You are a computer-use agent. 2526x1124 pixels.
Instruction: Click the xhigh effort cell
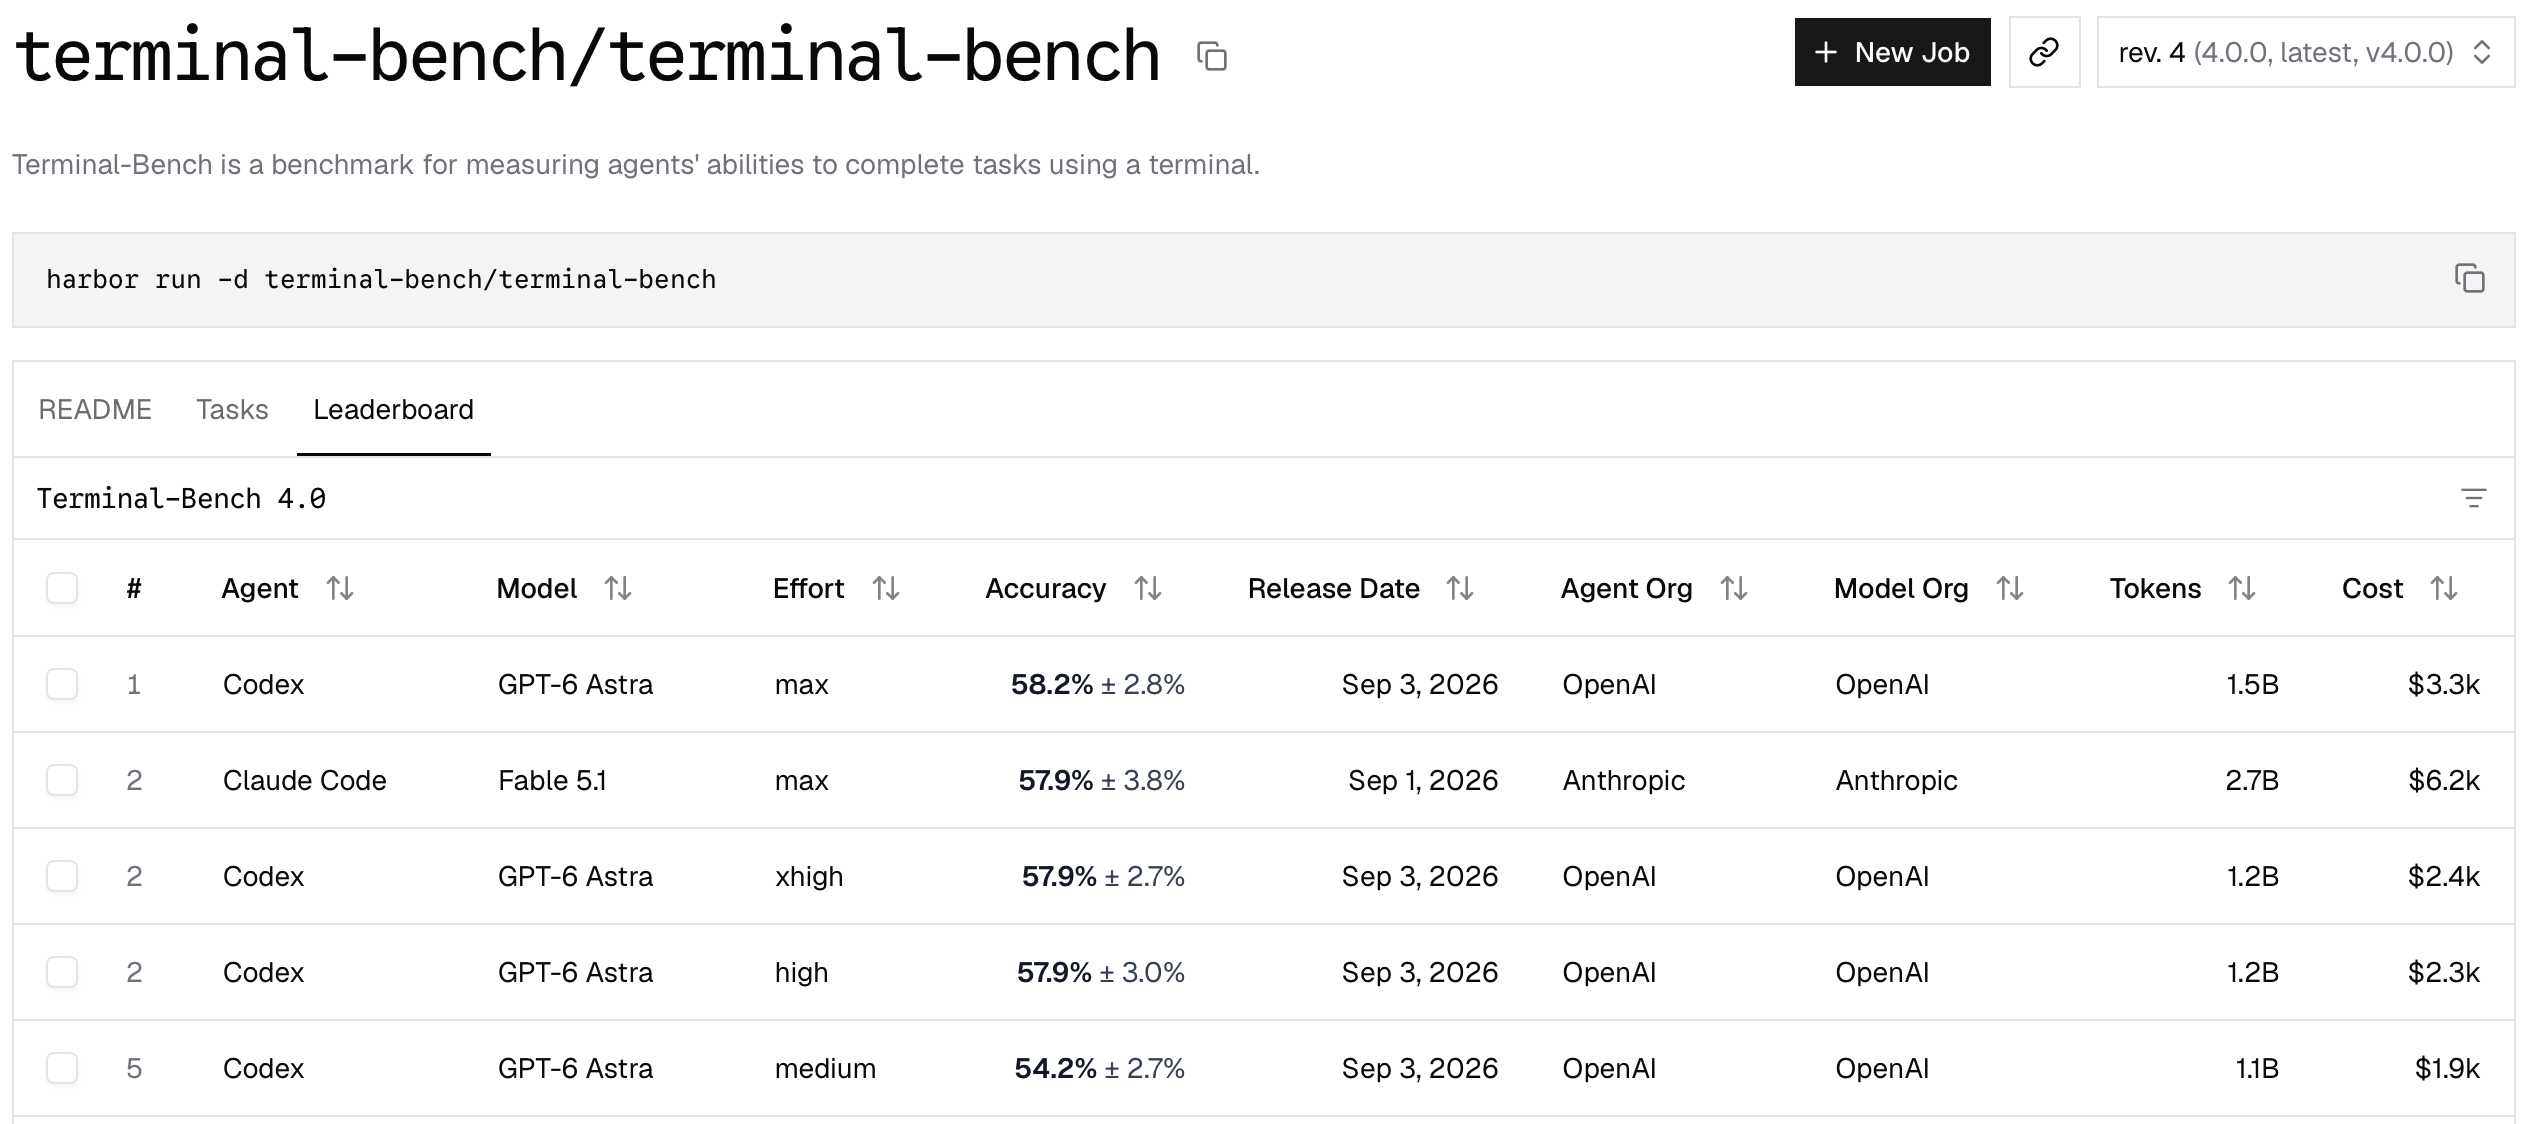click(x=809, y=876)
